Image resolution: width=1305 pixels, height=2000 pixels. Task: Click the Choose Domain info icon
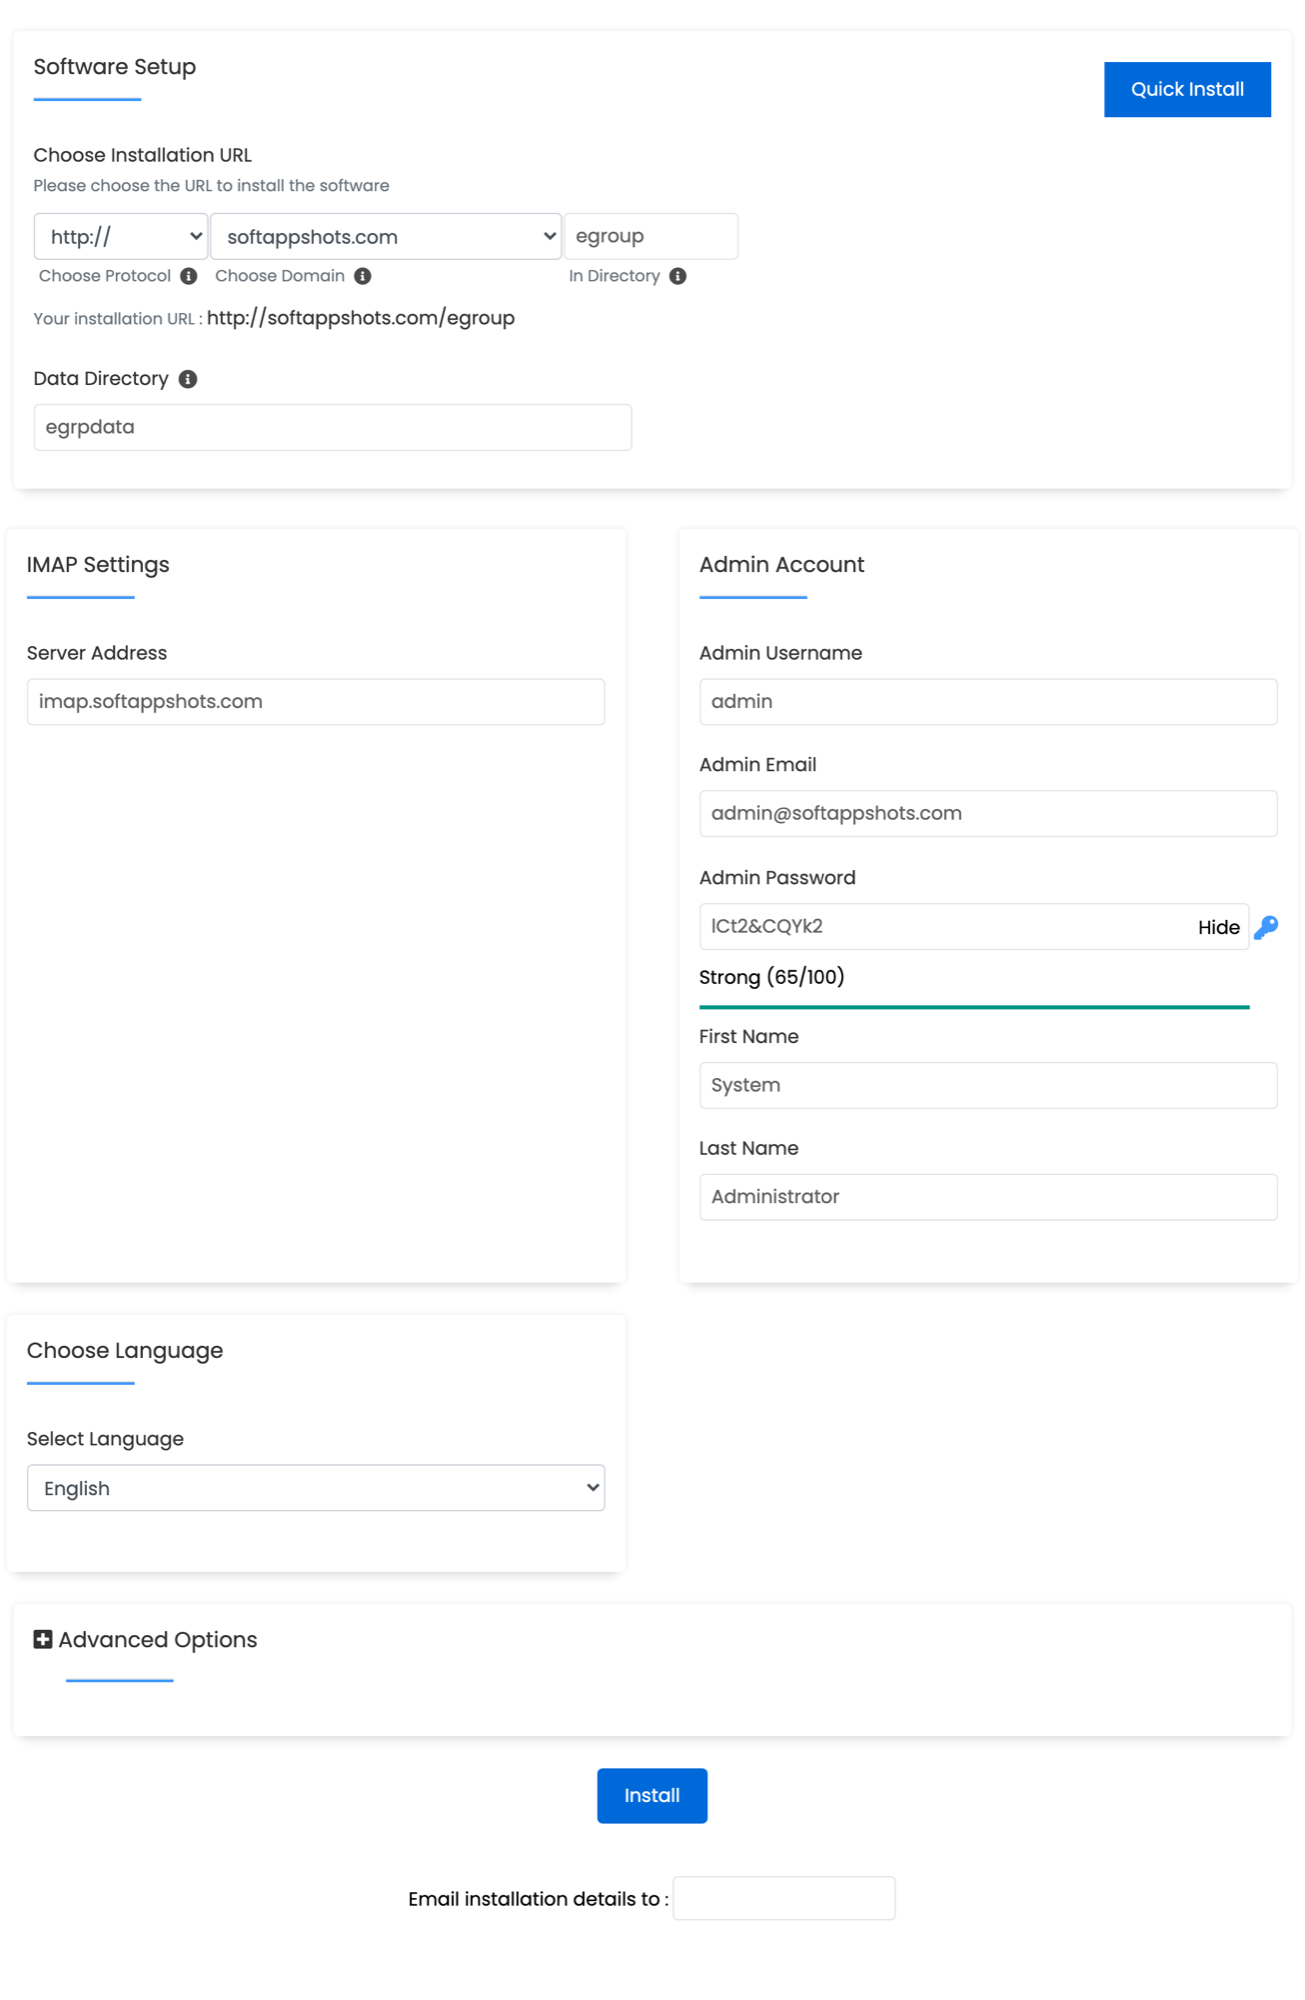coord(362,276)
